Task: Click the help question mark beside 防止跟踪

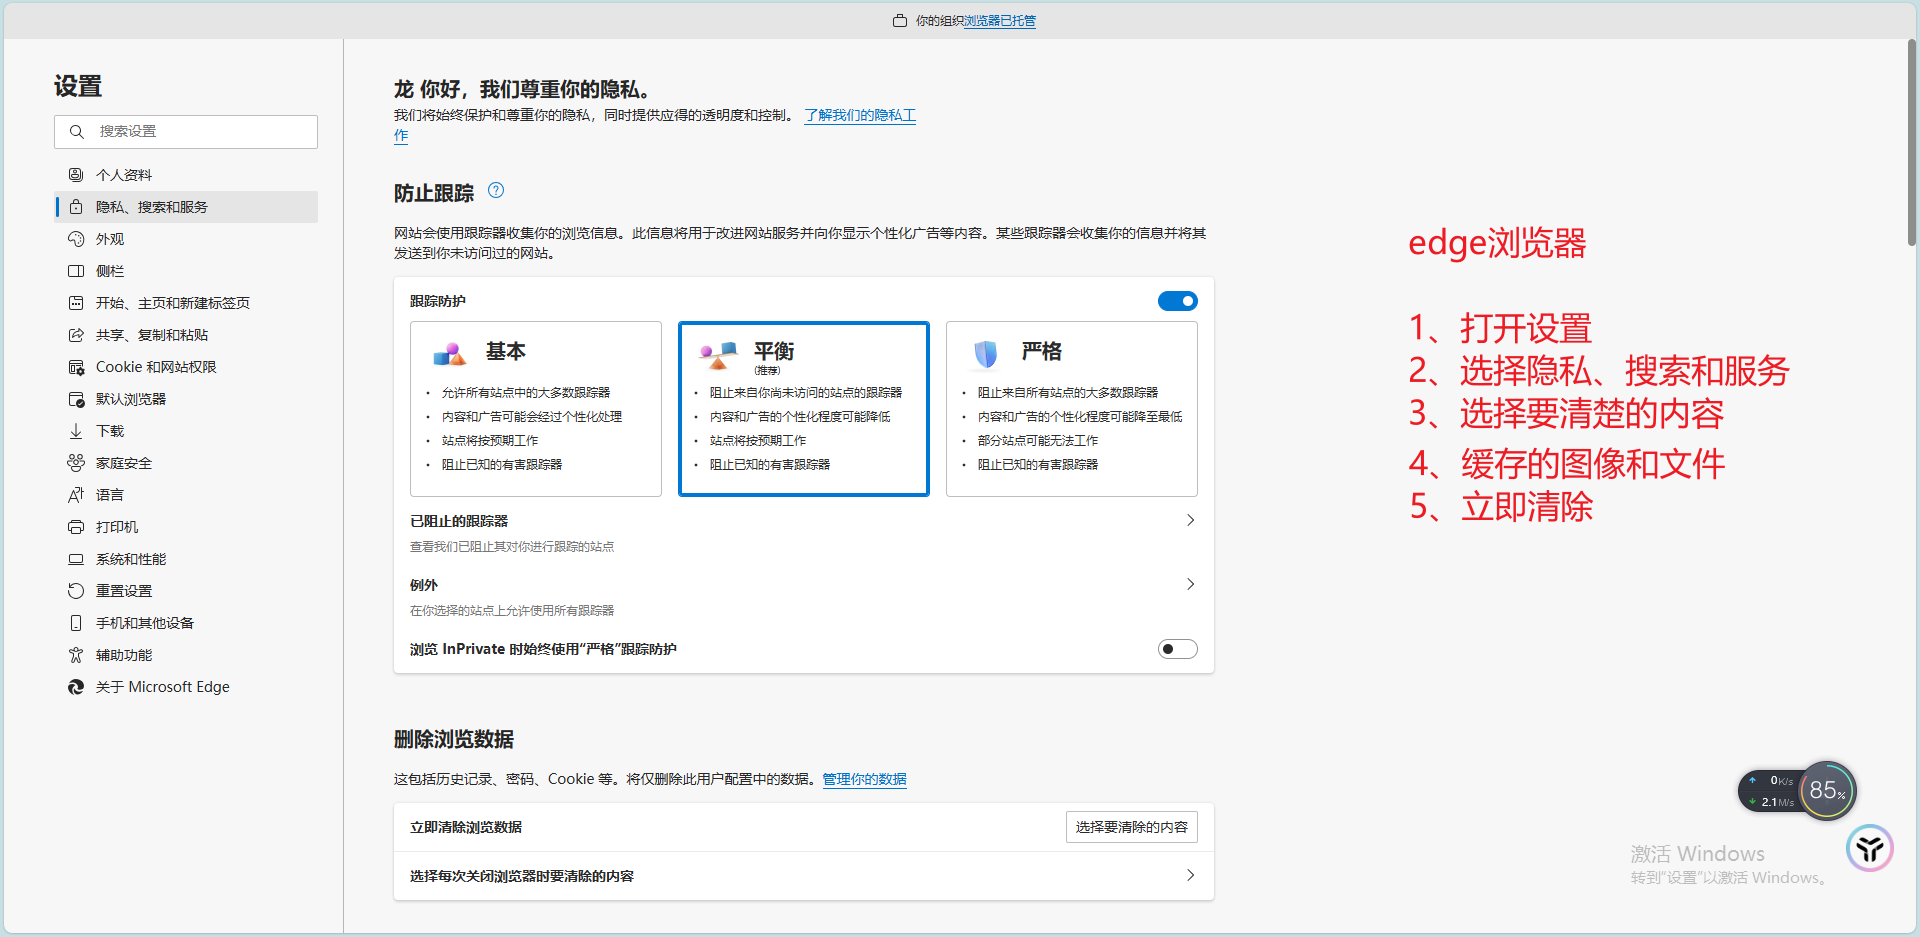Action: pos(496,190)
